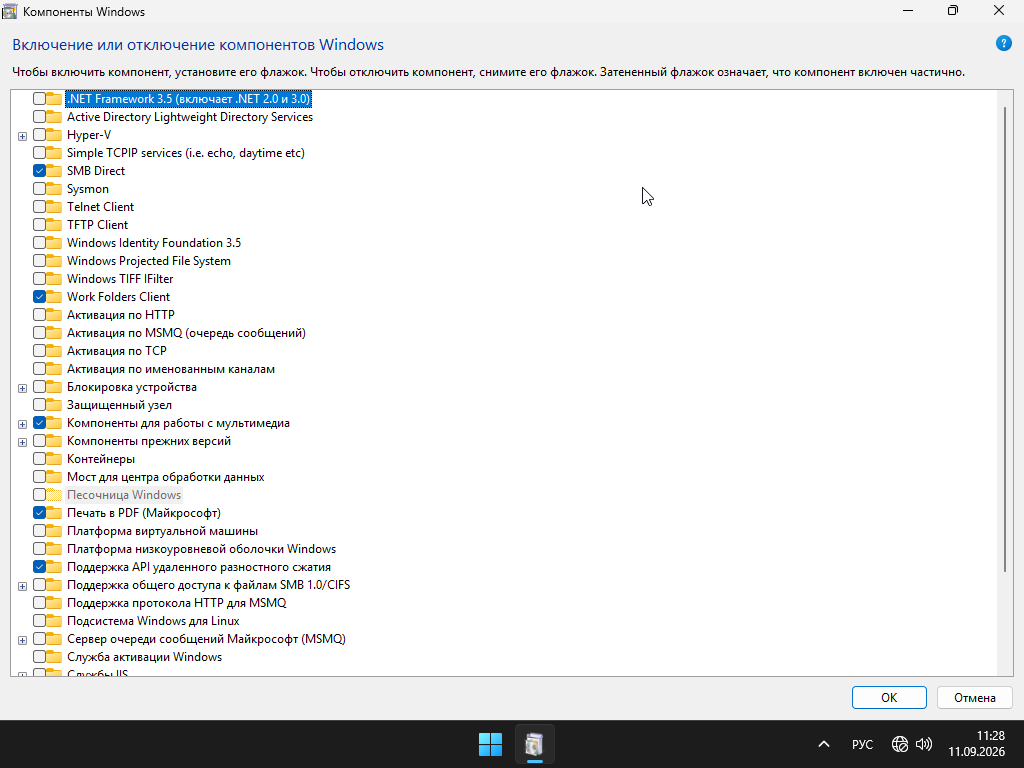1024x768 pixels.
Task: Select Активация по MSMQ (очередь сообщений) label
Action: (x=186, y=333)
